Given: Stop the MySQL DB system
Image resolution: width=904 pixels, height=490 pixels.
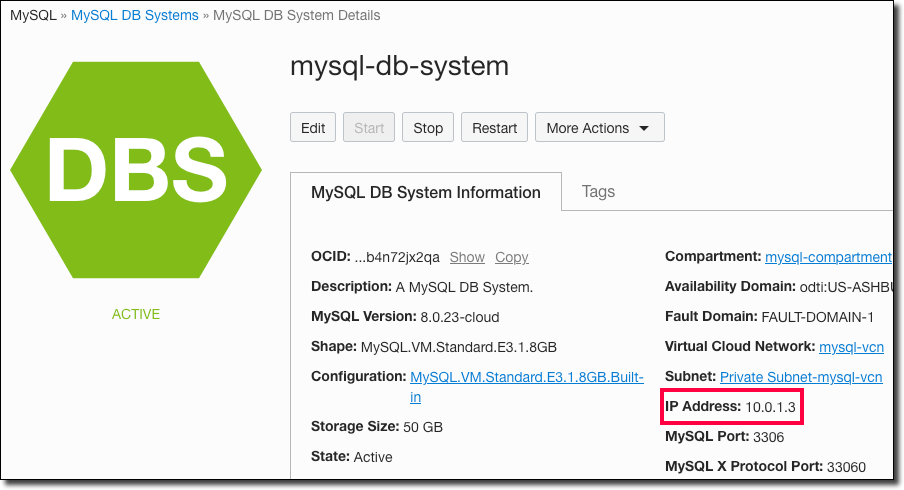Looking at the screenshot, I should [428, 128].
